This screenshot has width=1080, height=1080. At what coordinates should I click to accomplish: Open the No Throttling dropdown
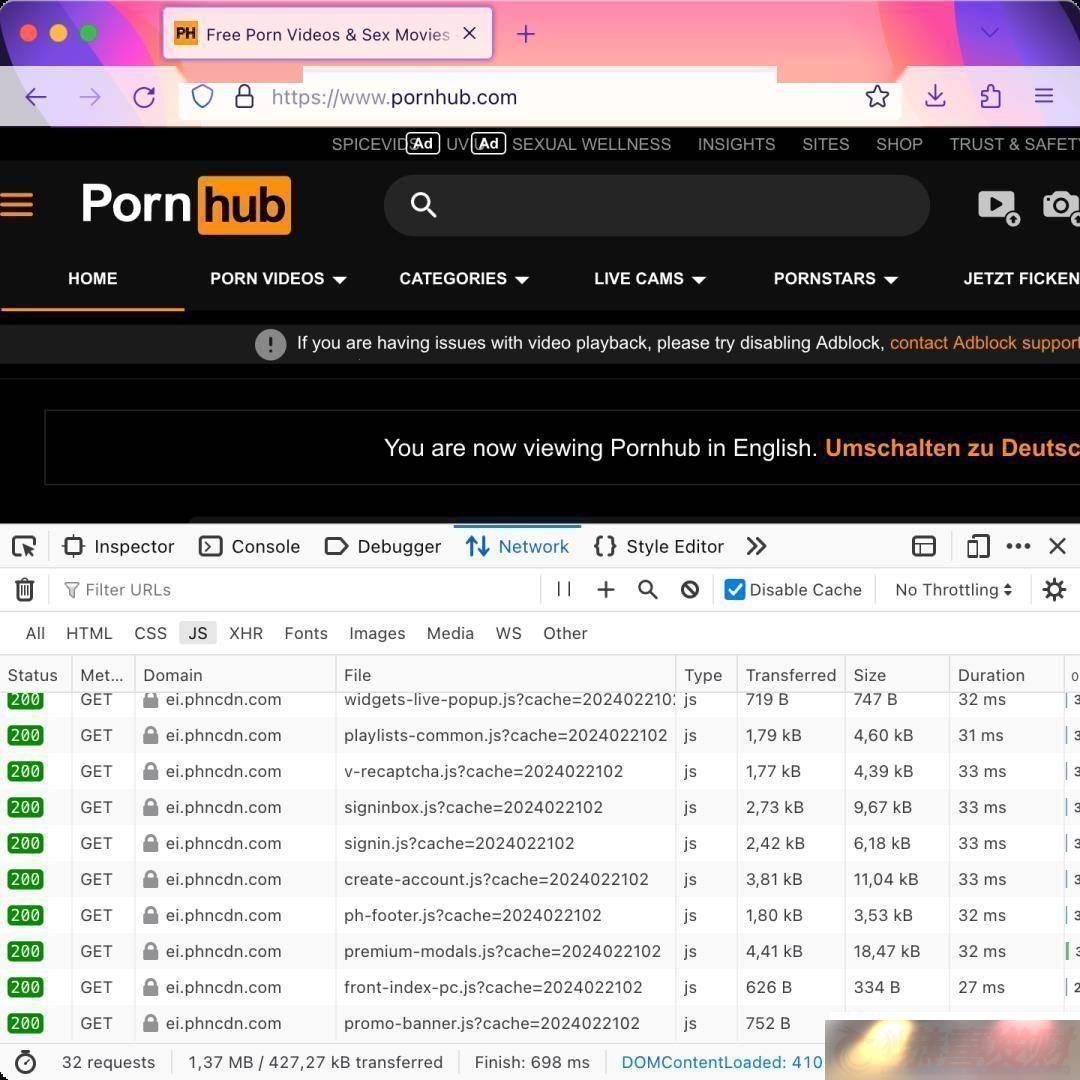click(953, 590)
